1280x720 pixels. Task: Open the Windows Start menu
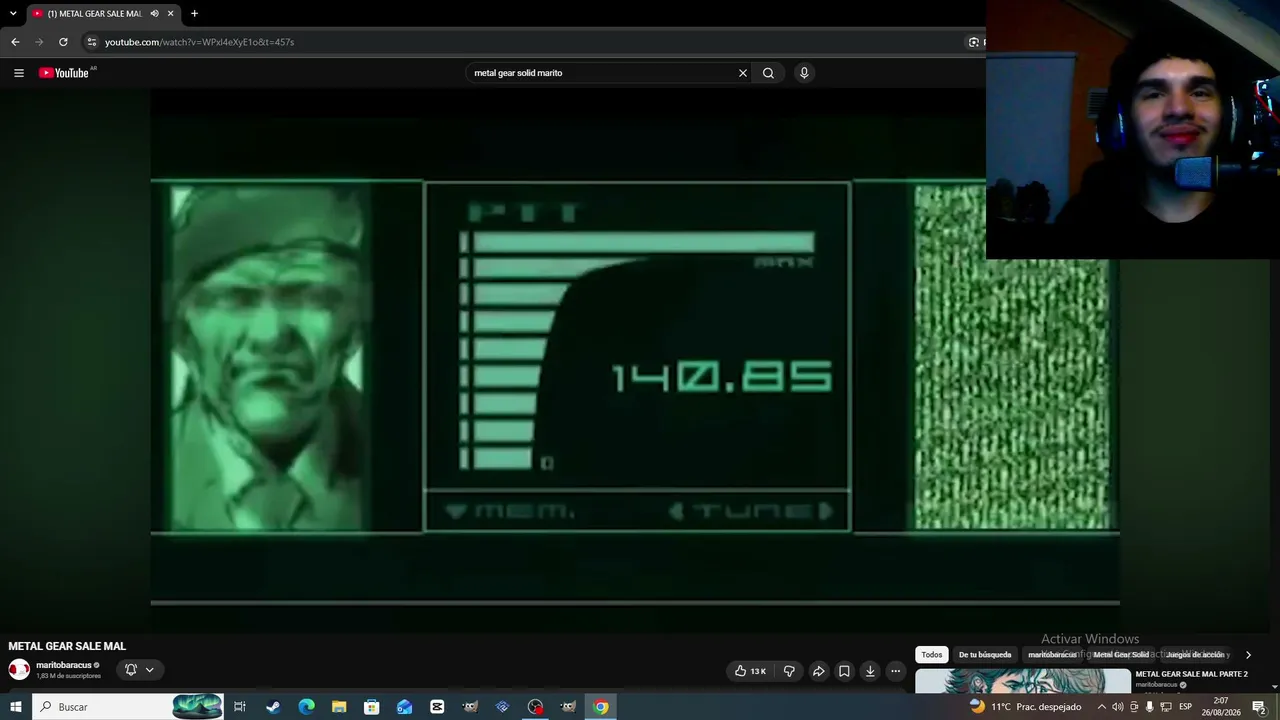click(x=15, y=707)
